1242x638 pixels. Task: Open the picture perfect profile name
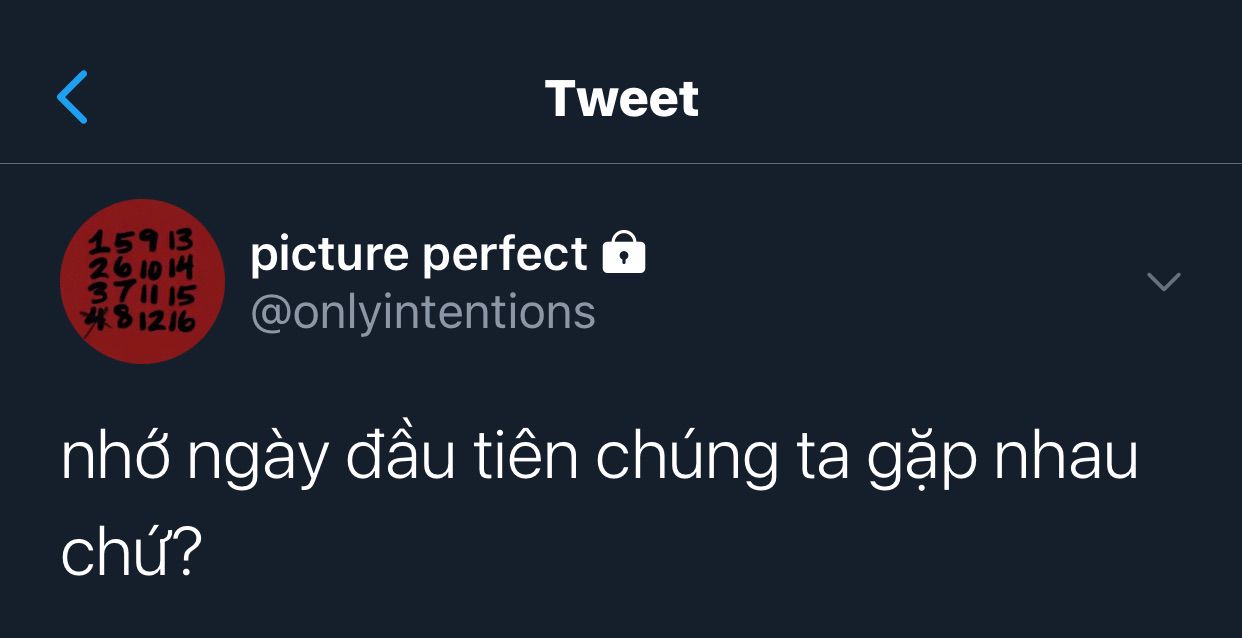(418, 254)
